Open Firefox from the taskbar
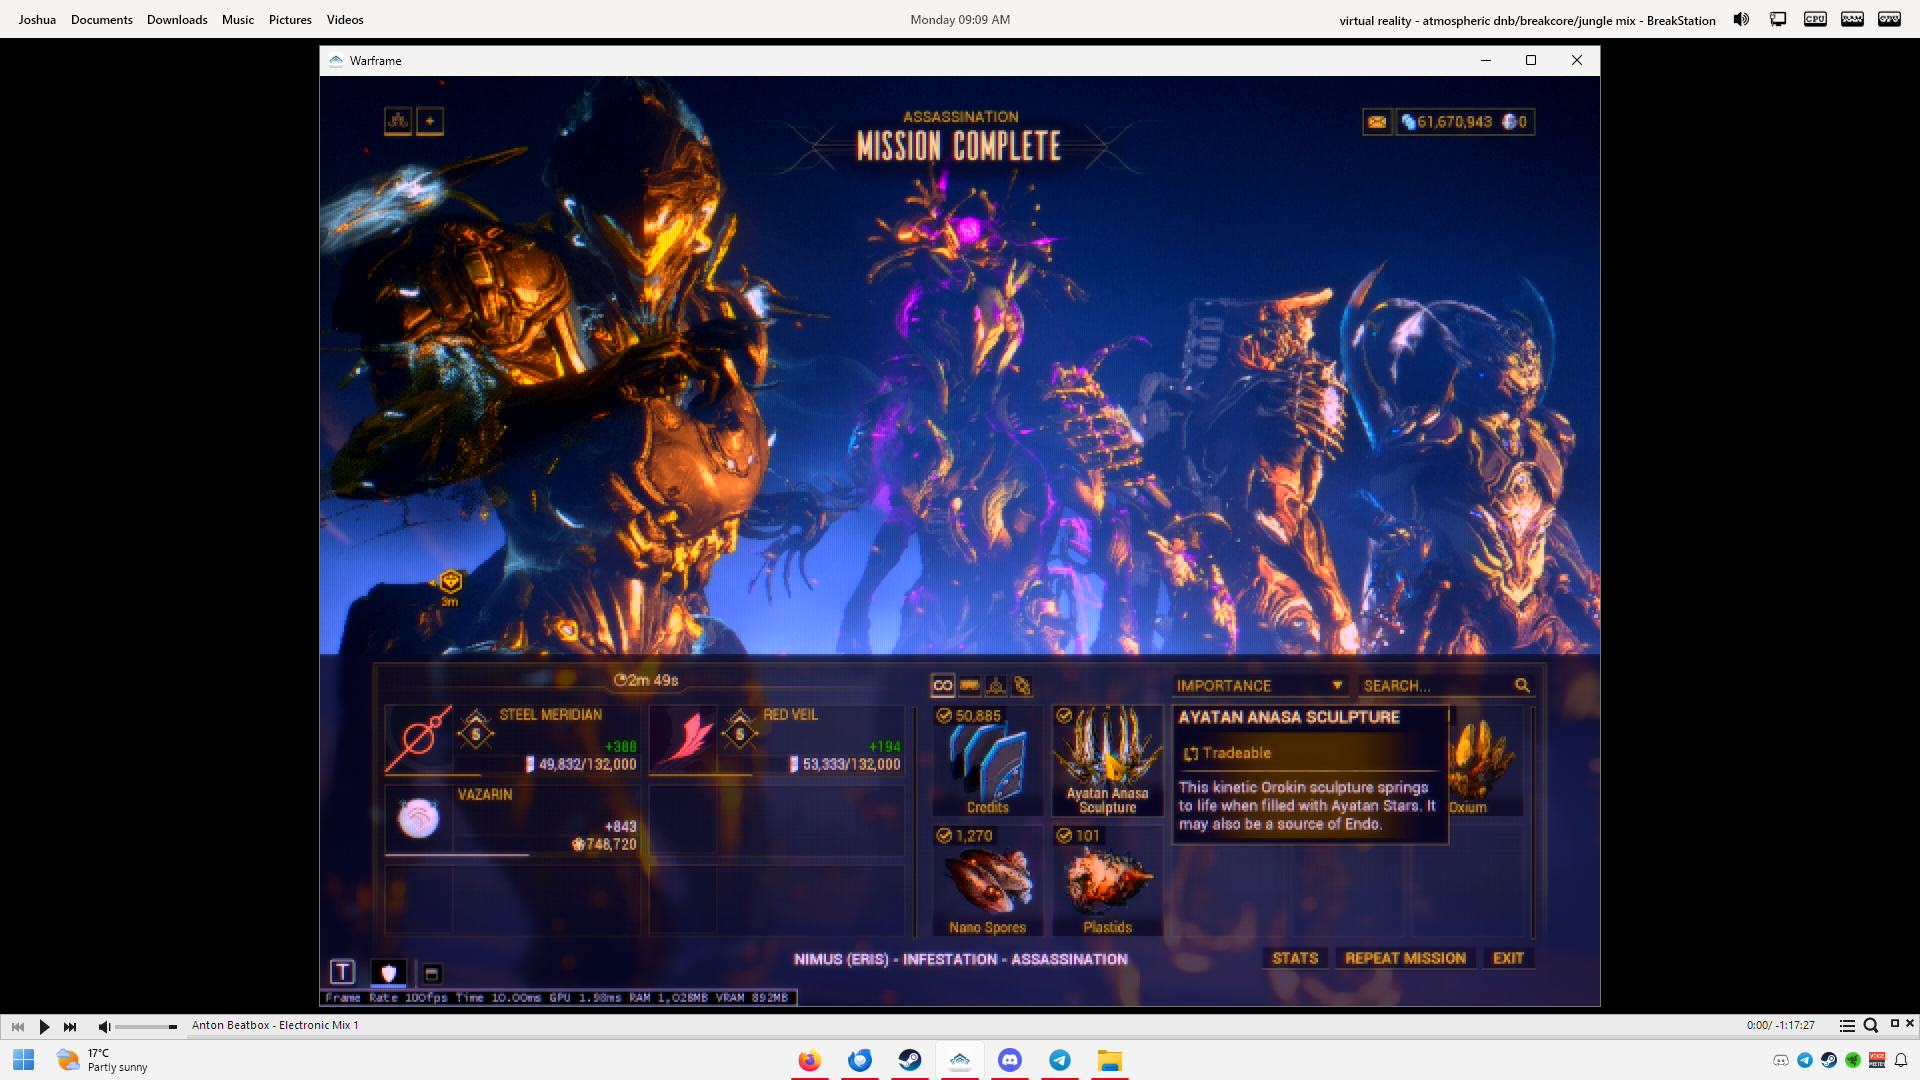Image resolution: width=1920 pixels, height=1080 pixels. (x=810, y=1060)
